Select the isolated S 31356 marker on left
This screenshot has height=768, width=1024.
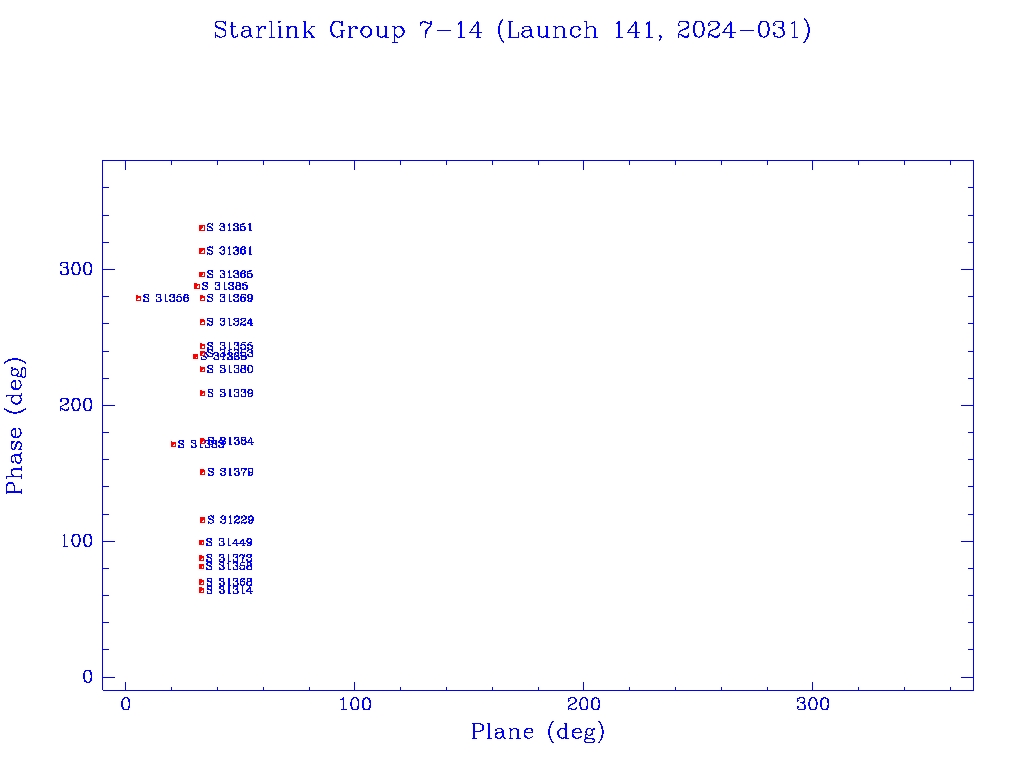139,298
